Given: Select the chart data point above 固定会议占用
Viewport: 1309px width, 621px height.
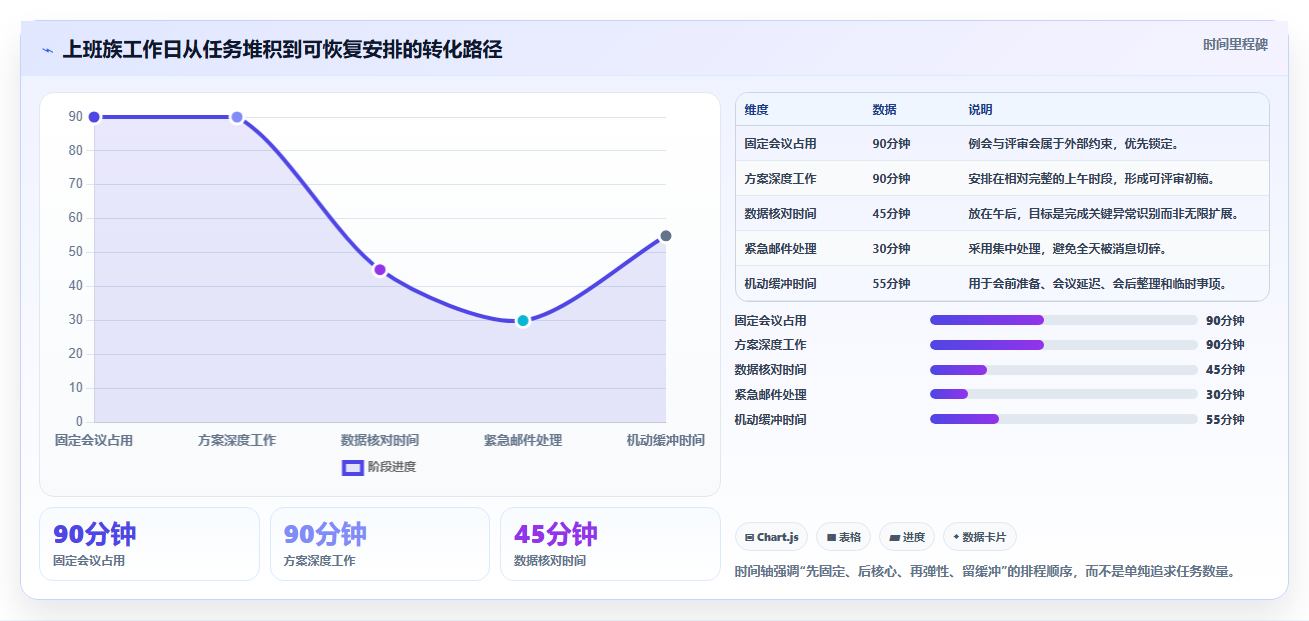Looking at the screenshot, I should click(x=94, y=117).
